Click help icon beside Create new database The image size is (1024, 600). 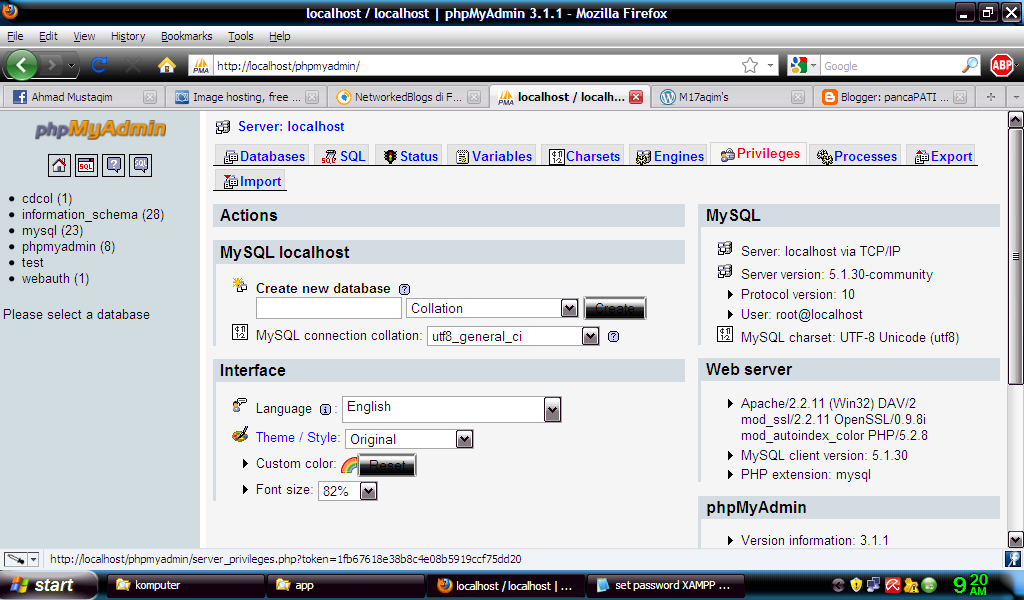[x=405, y=289]
